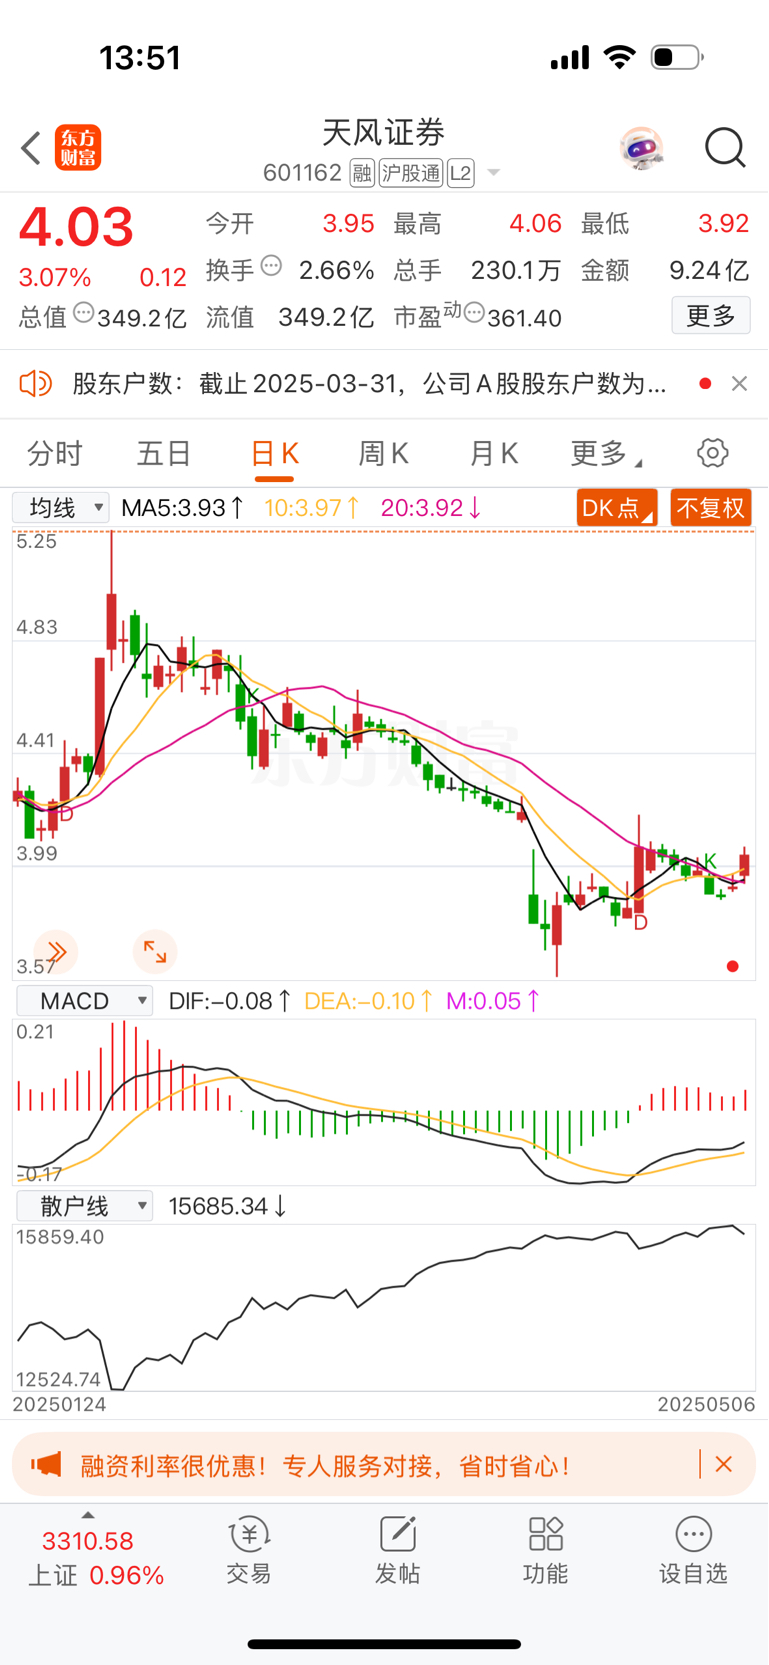Tap the MA10 3.97 value label

pos(313,508)
